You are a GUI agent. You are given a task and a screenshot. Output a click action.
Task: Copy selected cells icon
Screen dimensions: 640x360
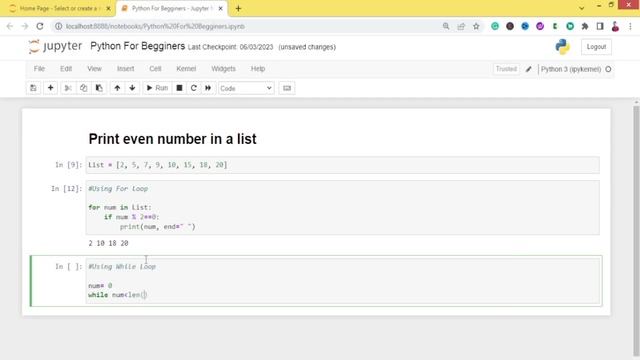[x=84, y=88]
